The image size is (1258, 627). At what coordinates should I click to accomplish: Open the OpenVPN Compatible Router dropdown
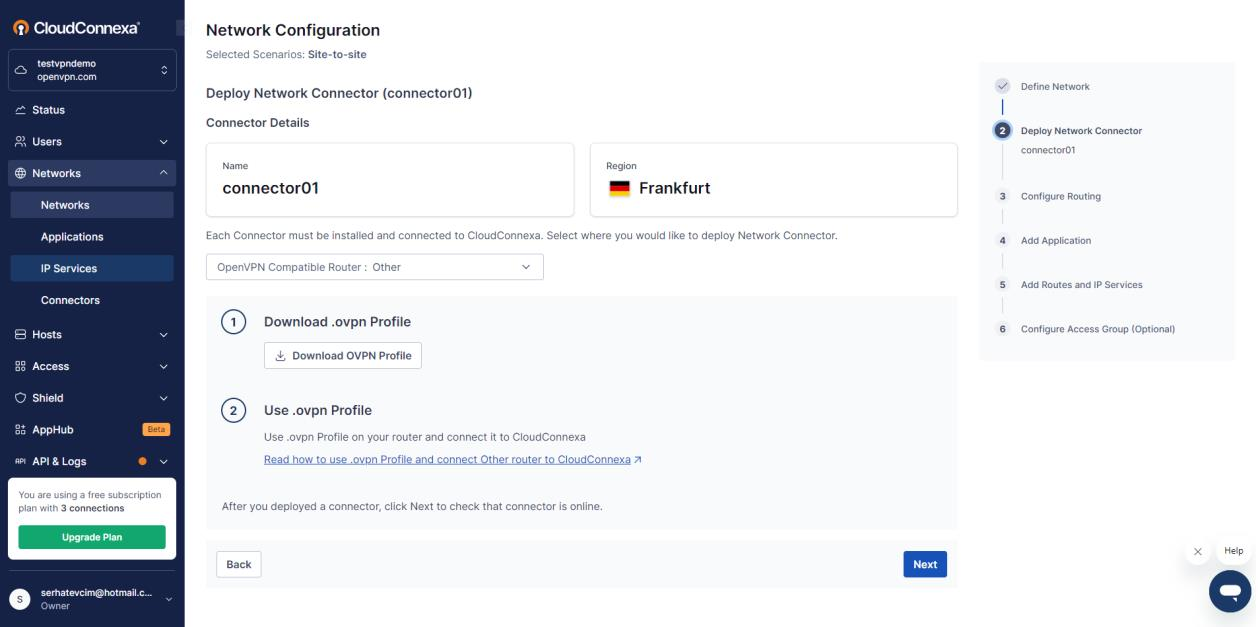coord(374,267)
